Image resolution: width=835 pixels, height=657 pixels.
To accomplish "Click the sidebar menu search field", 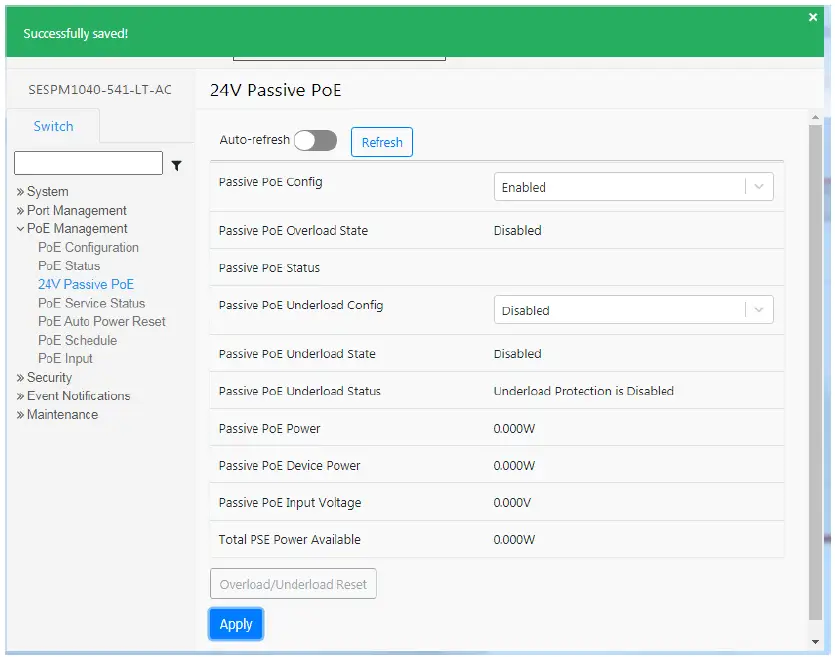I will 88,163.
